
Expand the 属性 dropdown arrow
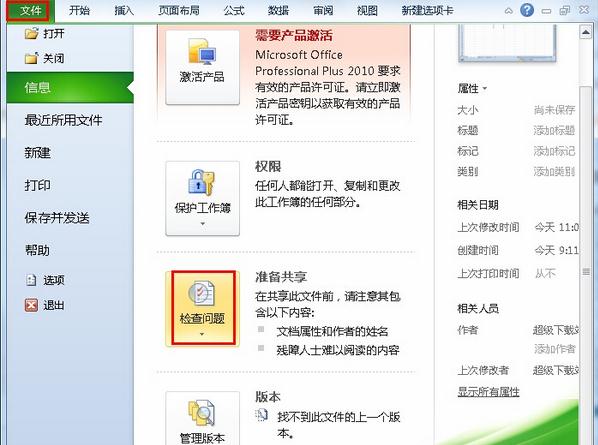click(485, 88)
